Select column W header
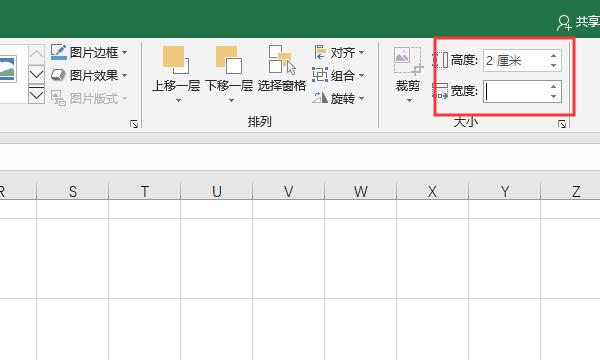 tap(360, 191)
